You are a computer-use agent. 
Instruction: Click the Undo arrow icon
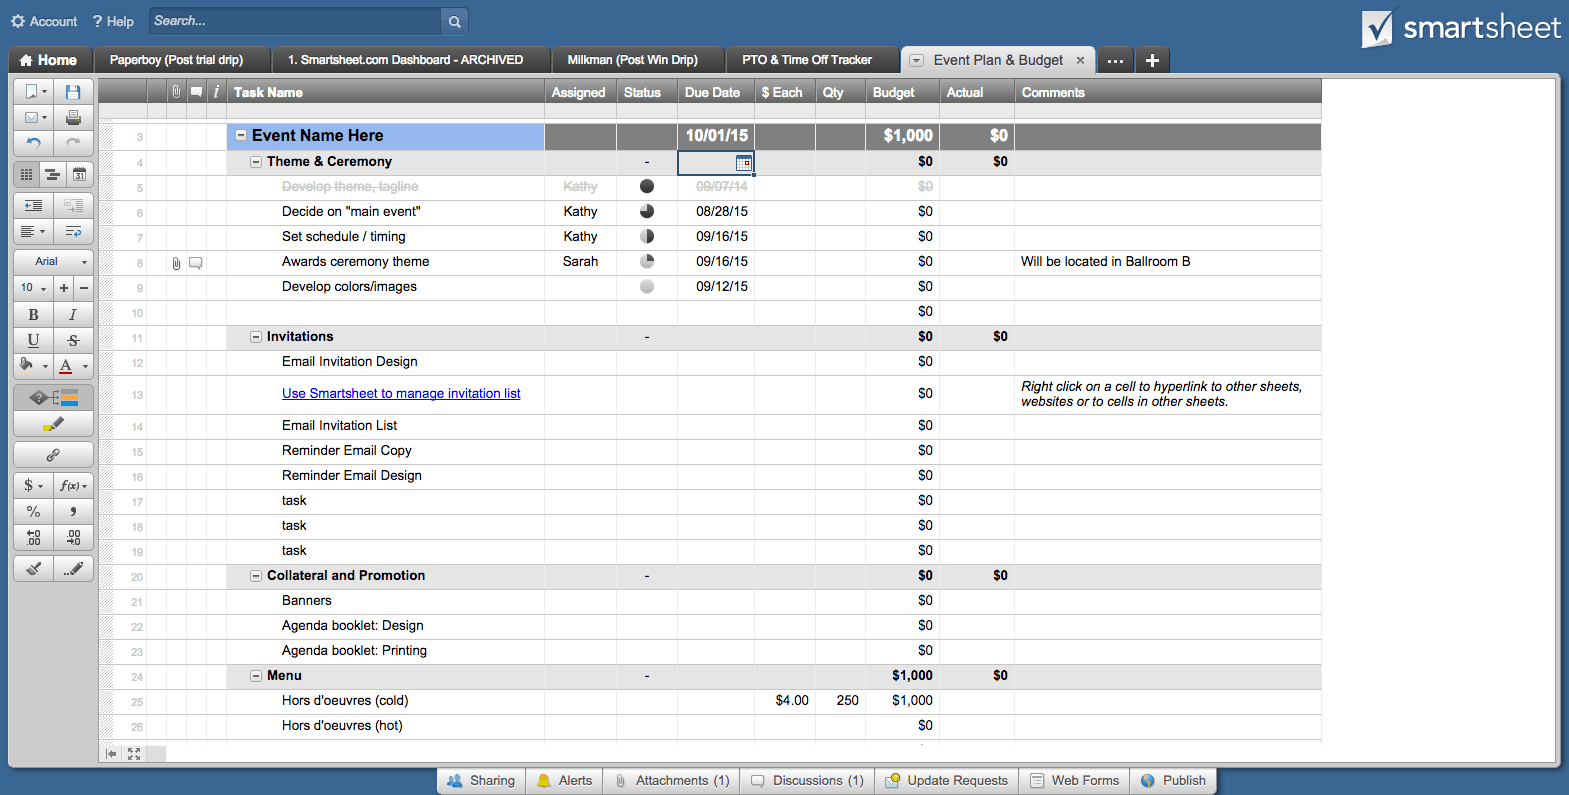coord(33,143)
